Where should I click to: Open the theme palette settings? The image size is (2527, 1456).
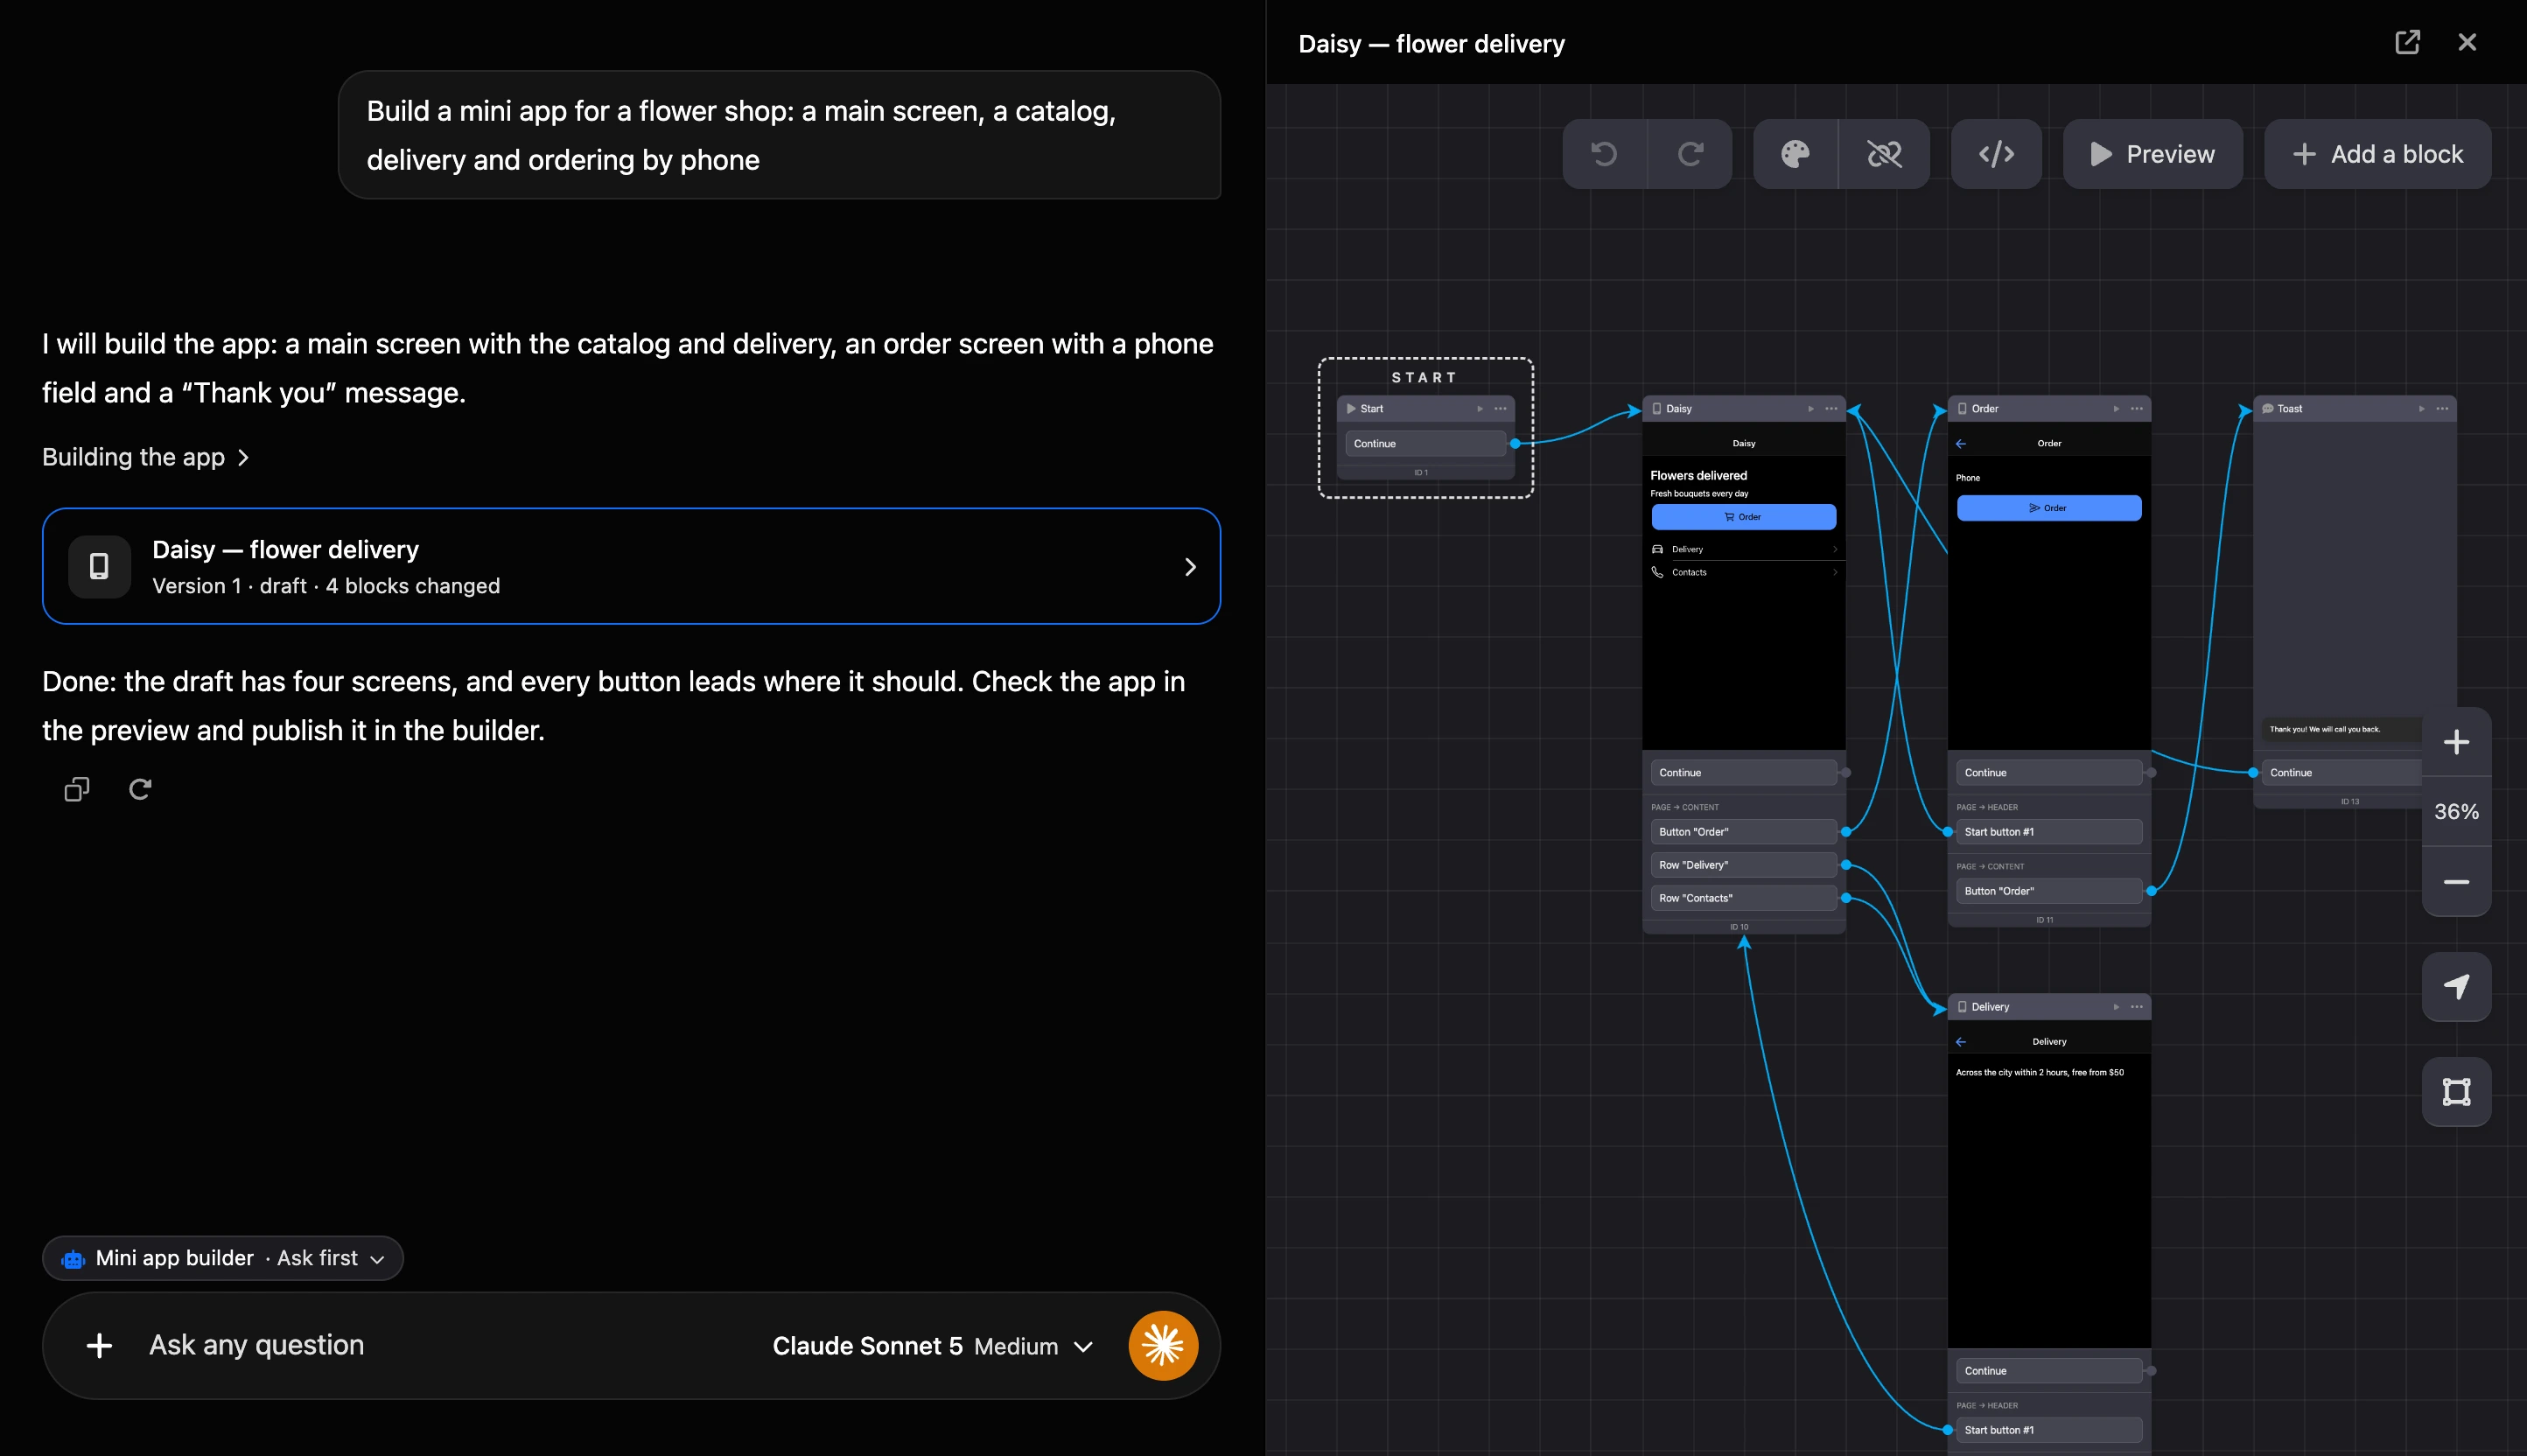[x=1795, y=154]
